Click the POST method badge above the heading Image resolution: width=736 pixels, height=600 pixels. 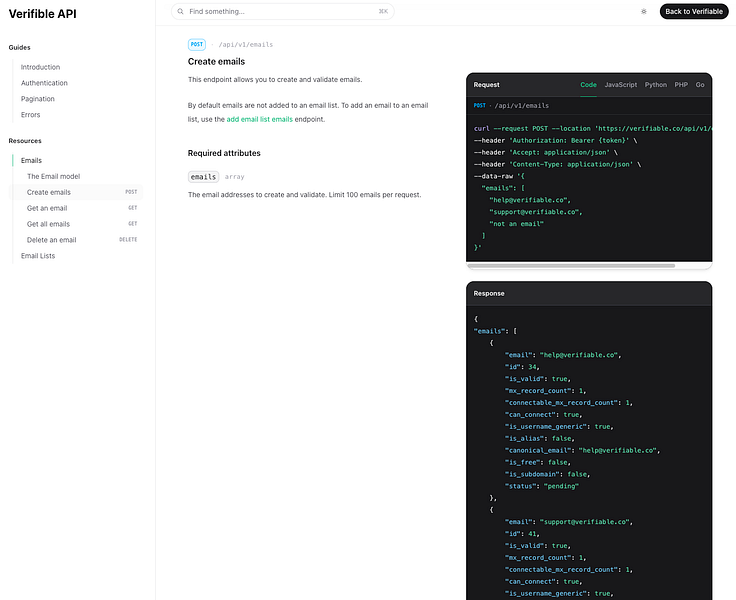pos(197,44)
